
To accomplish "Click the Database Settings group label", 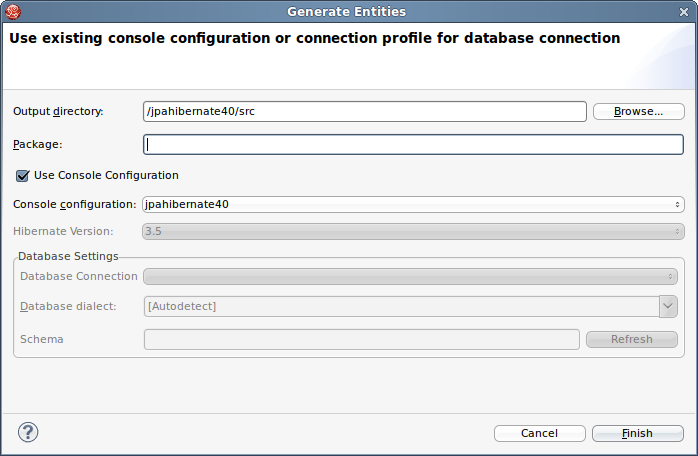I will click(x=68, y=256).
